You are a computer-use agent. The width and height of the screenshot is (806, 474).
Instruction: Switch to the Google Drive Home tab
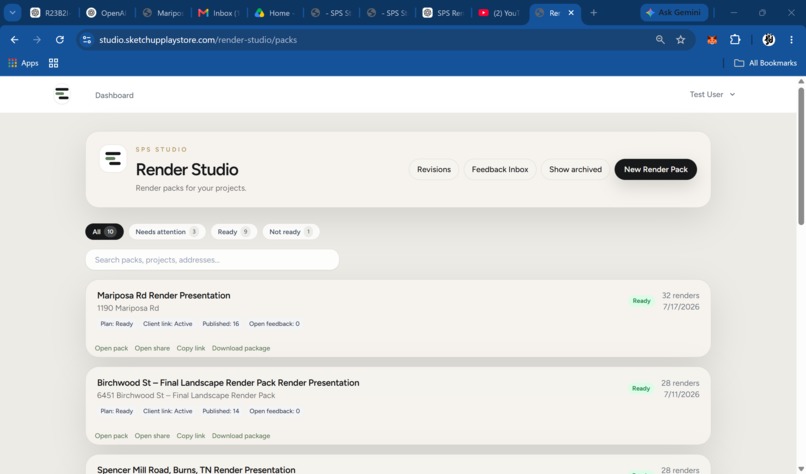tap(275, 13)
